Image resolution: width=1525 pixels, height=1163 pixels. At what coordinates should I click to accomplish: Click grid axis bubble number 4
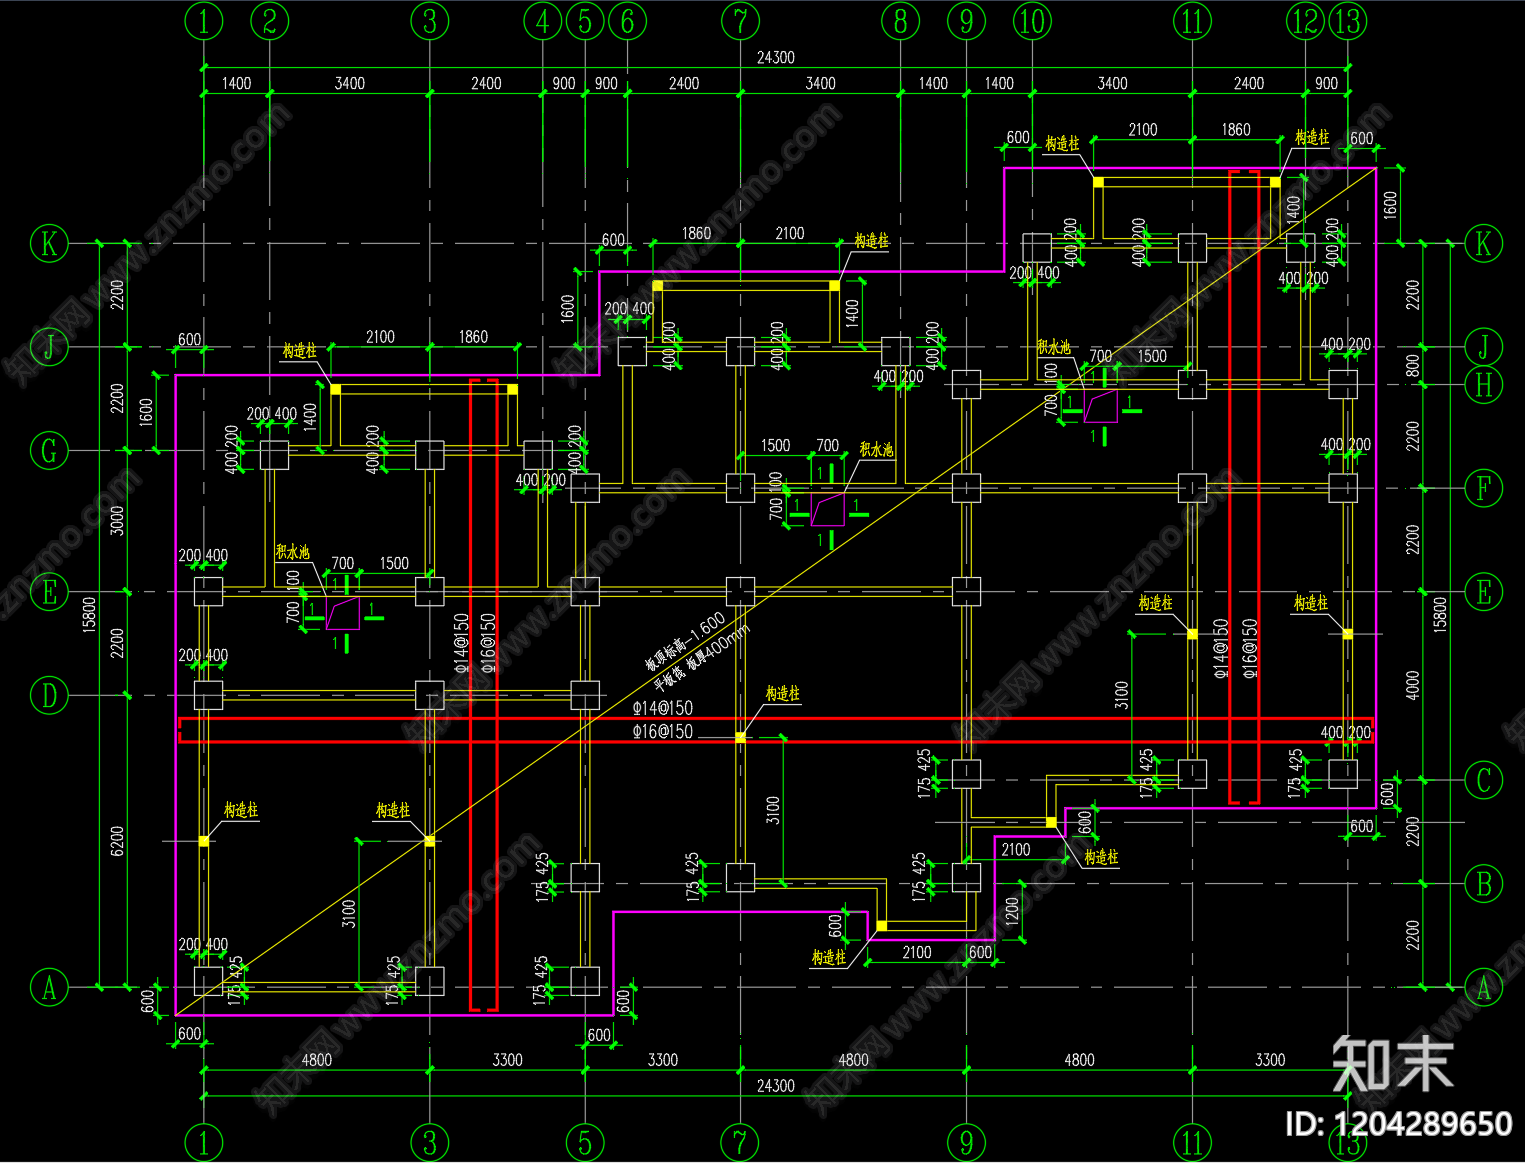[x=543, y=21]
